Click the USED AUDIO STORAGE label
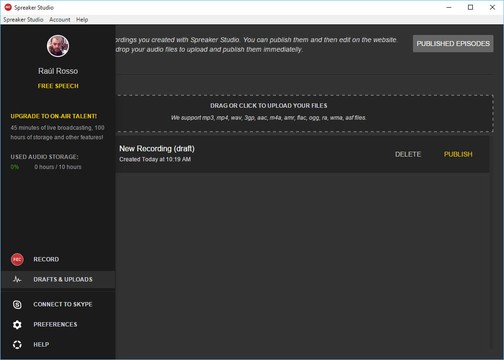This screenshot has height=360, width=504. tap(44, 157)
